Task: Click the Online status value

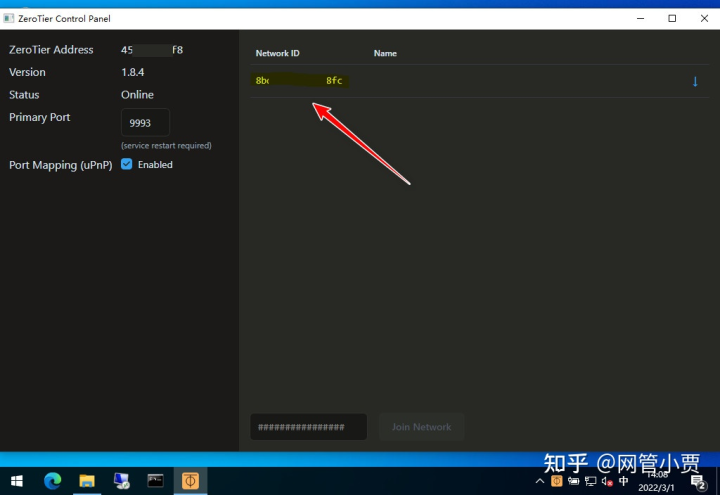Action: [137, 95]
